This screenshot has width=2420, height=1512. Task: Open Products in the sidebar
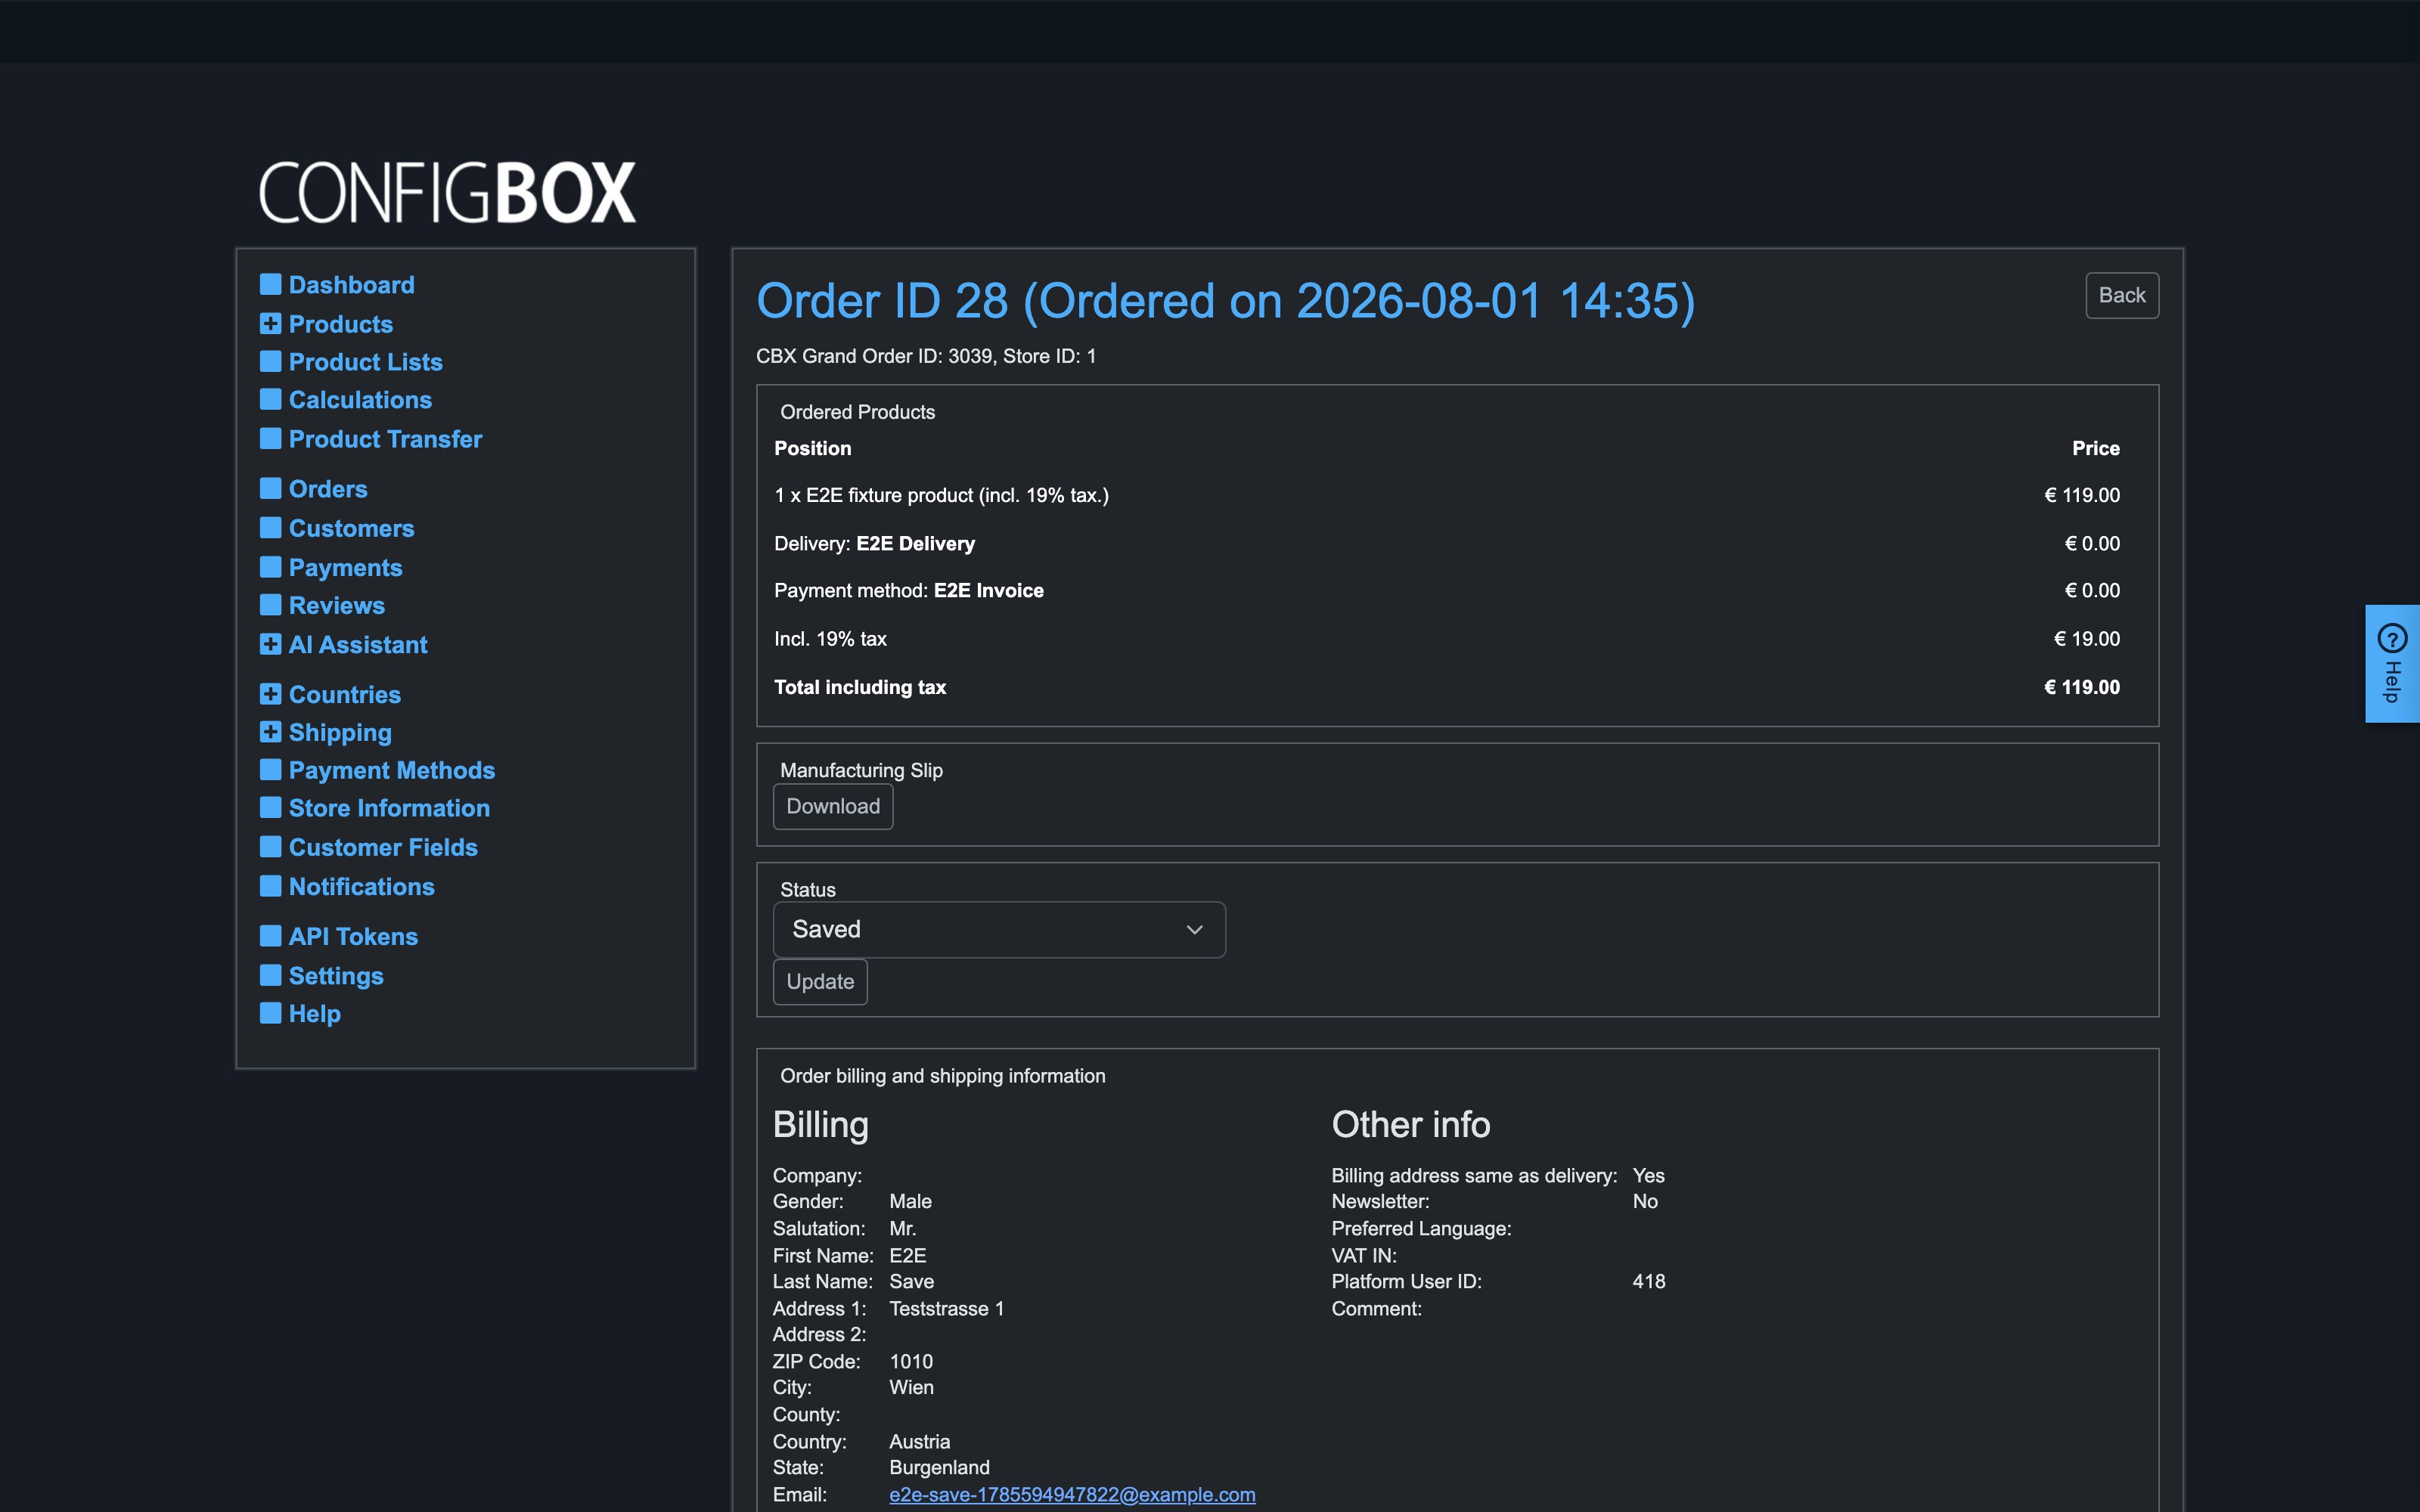[x=340, y=324]
